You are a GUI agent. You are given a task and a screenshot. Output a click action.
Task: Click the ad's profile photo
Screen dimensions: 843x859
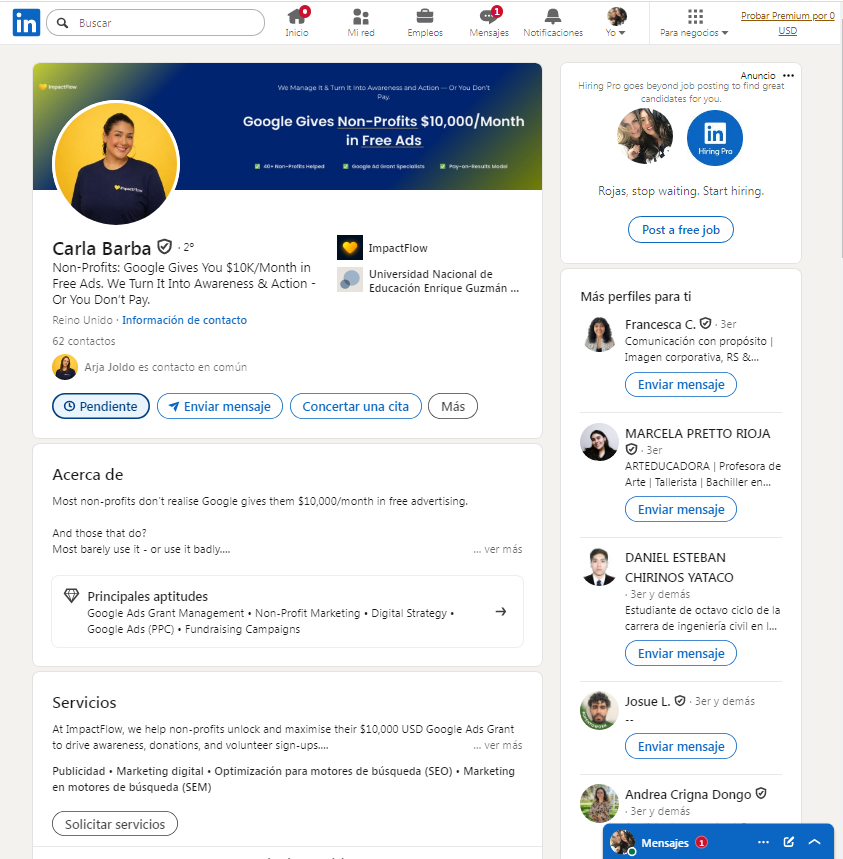click(x=645, y=136)
